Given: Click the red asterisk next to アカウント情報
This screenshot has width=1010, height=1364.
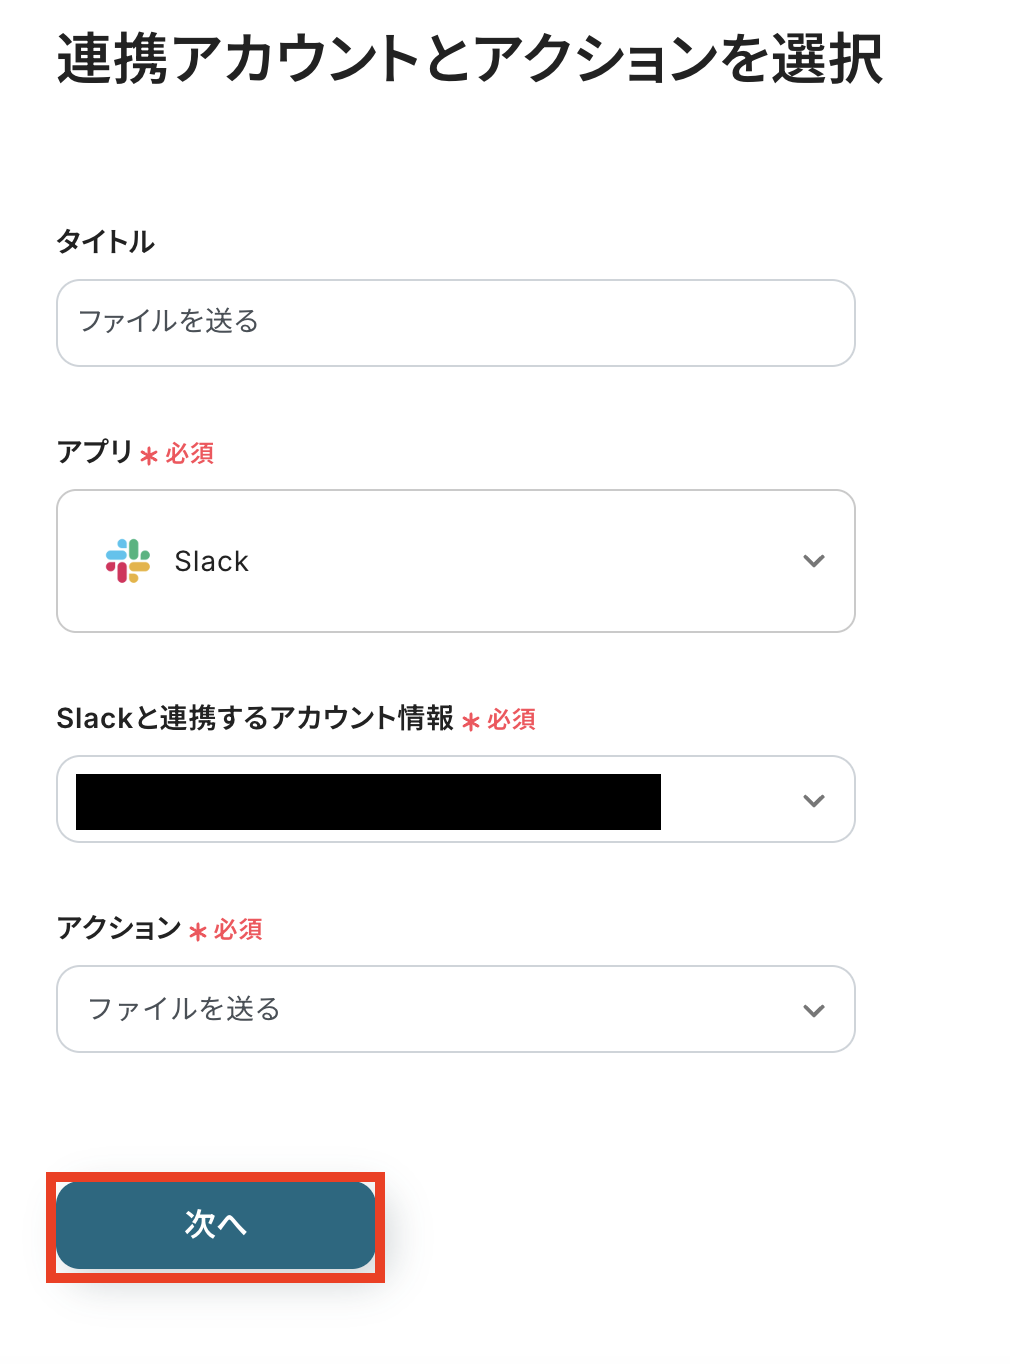Looking at the screenshot, I should click(471, 721).
